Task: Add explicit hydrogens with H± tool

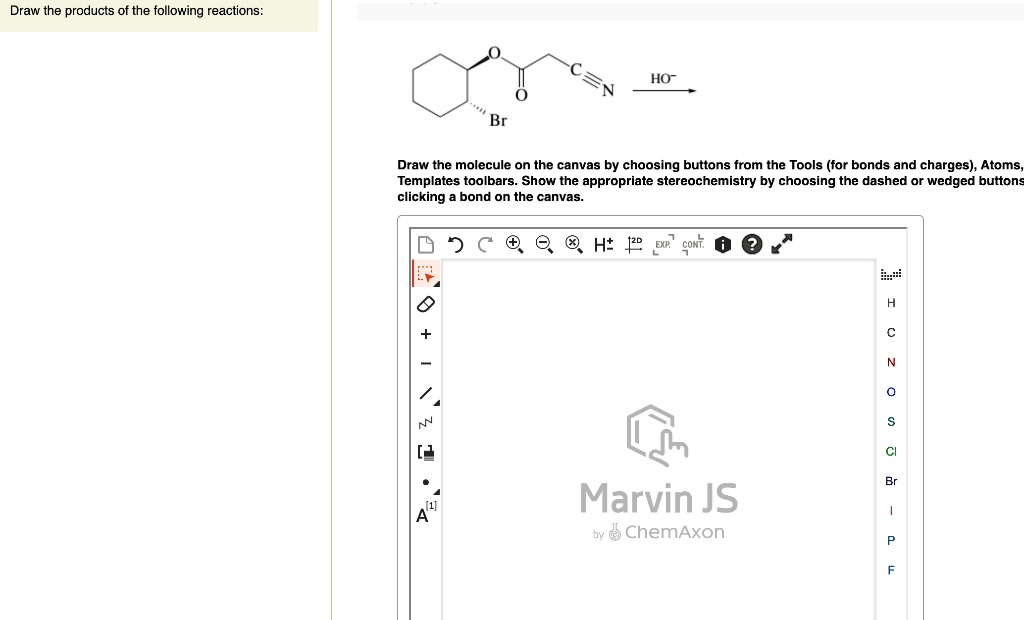Action: 601,244
